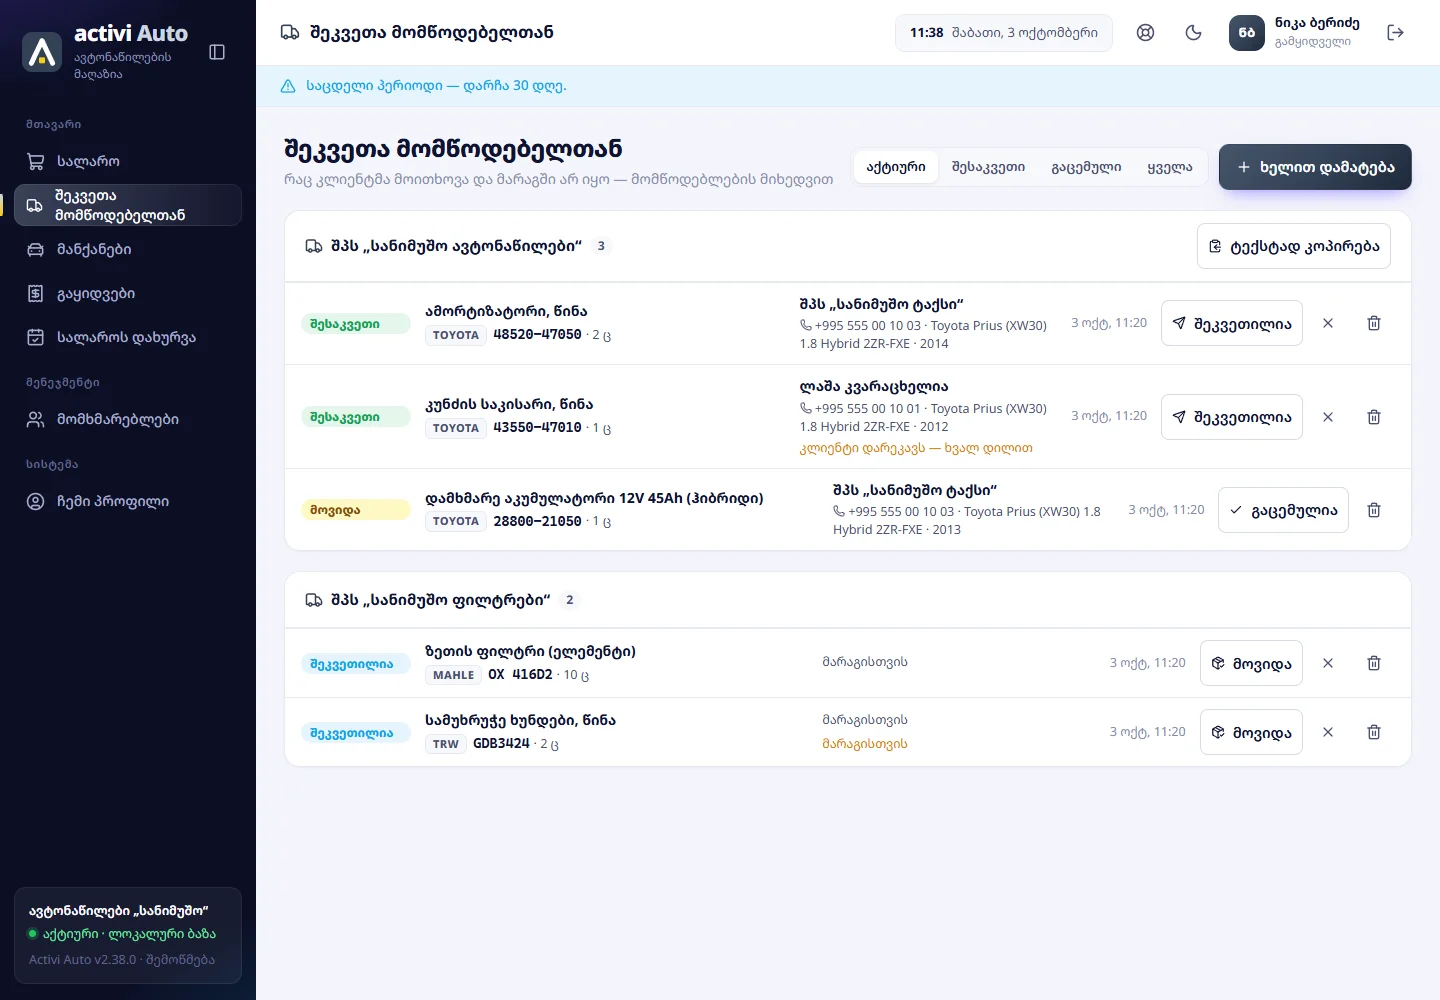Click the მოვიდა status badge
This screenshot has height=1000, width=1440.
pyautogui.click(x=355, y=510)
